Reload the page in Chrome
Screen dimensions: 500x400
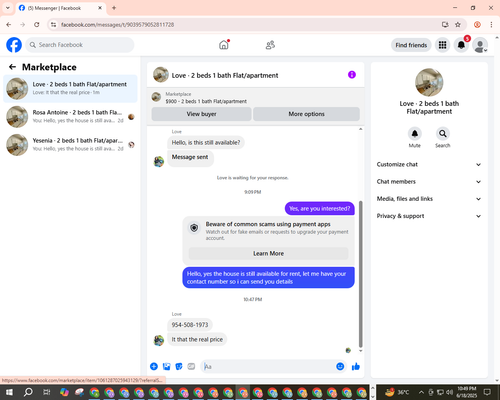click(37, 25)
